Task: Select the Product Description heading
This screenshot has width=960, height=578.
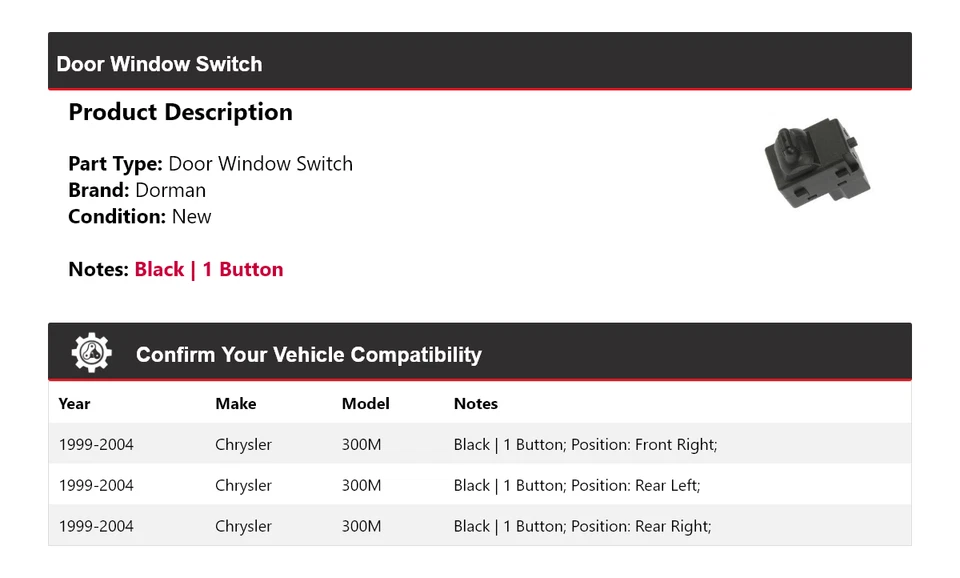Action: (180, 112)
